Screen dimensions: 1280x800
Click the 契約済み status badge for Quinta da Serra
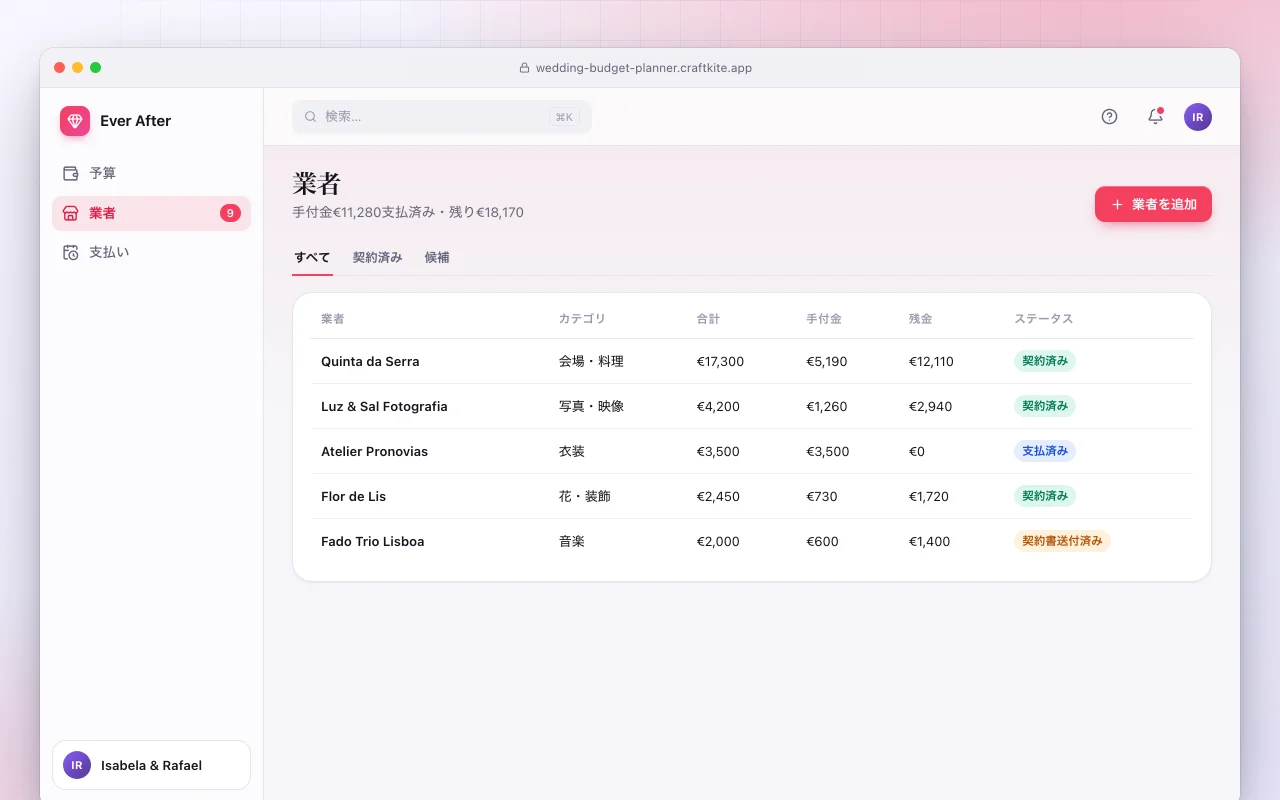(x=1045, y=361)
